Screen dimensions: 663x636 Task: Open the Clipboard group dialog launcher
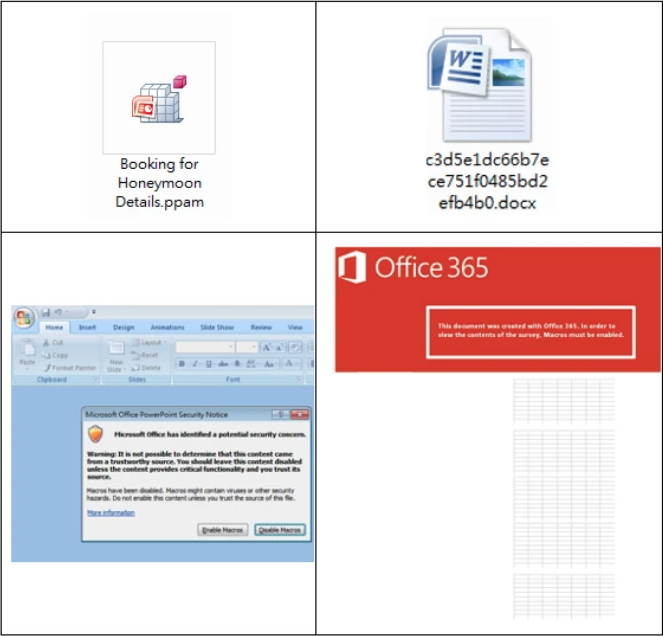pyautogui.click(x=95, y=379)
